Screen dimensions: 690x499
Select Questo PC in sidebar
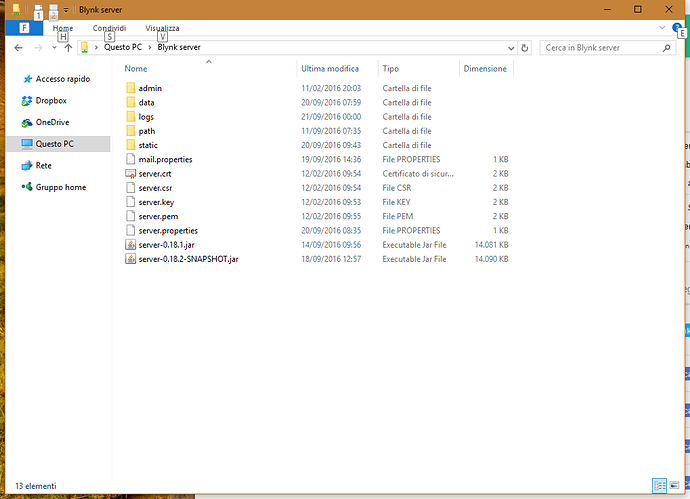(x=58, y=144)
